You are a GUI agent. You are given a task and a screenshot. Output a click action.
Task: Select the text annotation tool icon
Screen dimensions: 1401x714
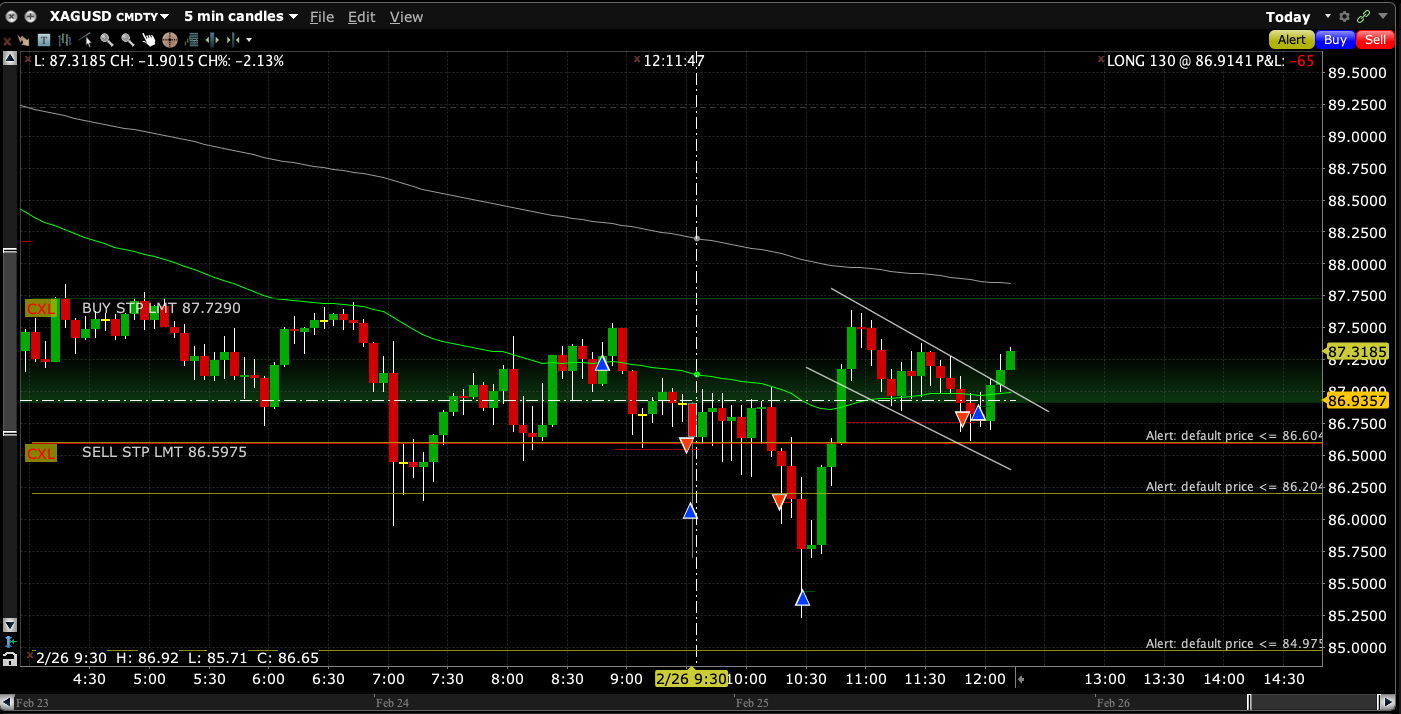pyautogui.click(x=43, y=40)
